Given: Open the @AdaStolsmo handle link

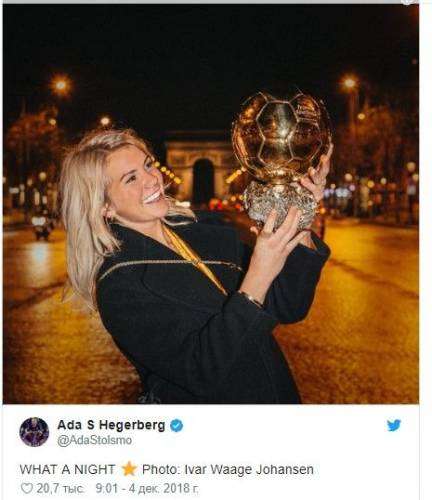Looking at the screenshot, I should 95,440.
